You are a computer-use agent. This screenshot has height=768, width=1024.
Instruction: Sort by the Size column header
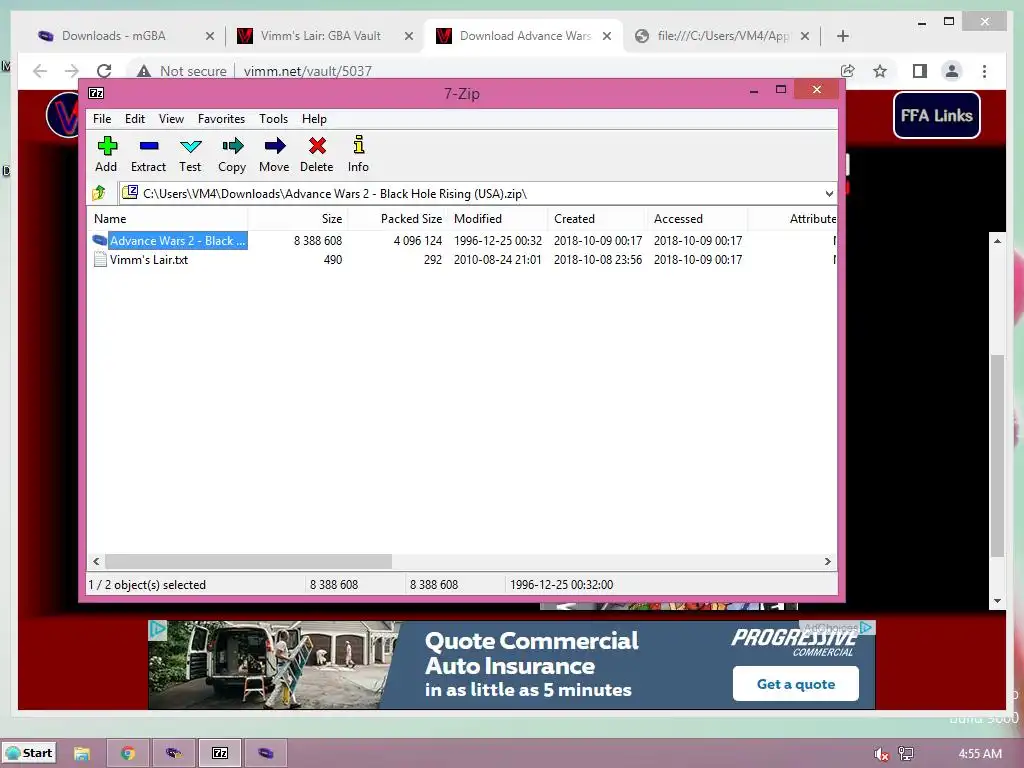tap(298, 219)
